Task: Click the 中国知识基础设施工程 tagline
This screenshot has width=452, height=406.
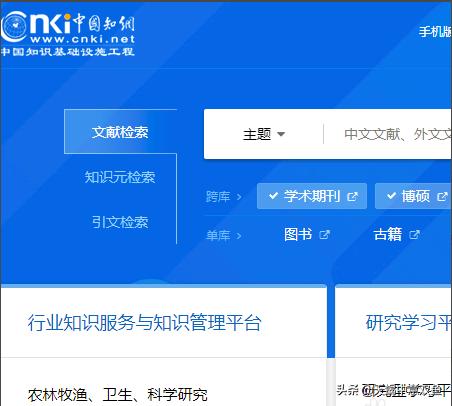Action: coord(68,51)
